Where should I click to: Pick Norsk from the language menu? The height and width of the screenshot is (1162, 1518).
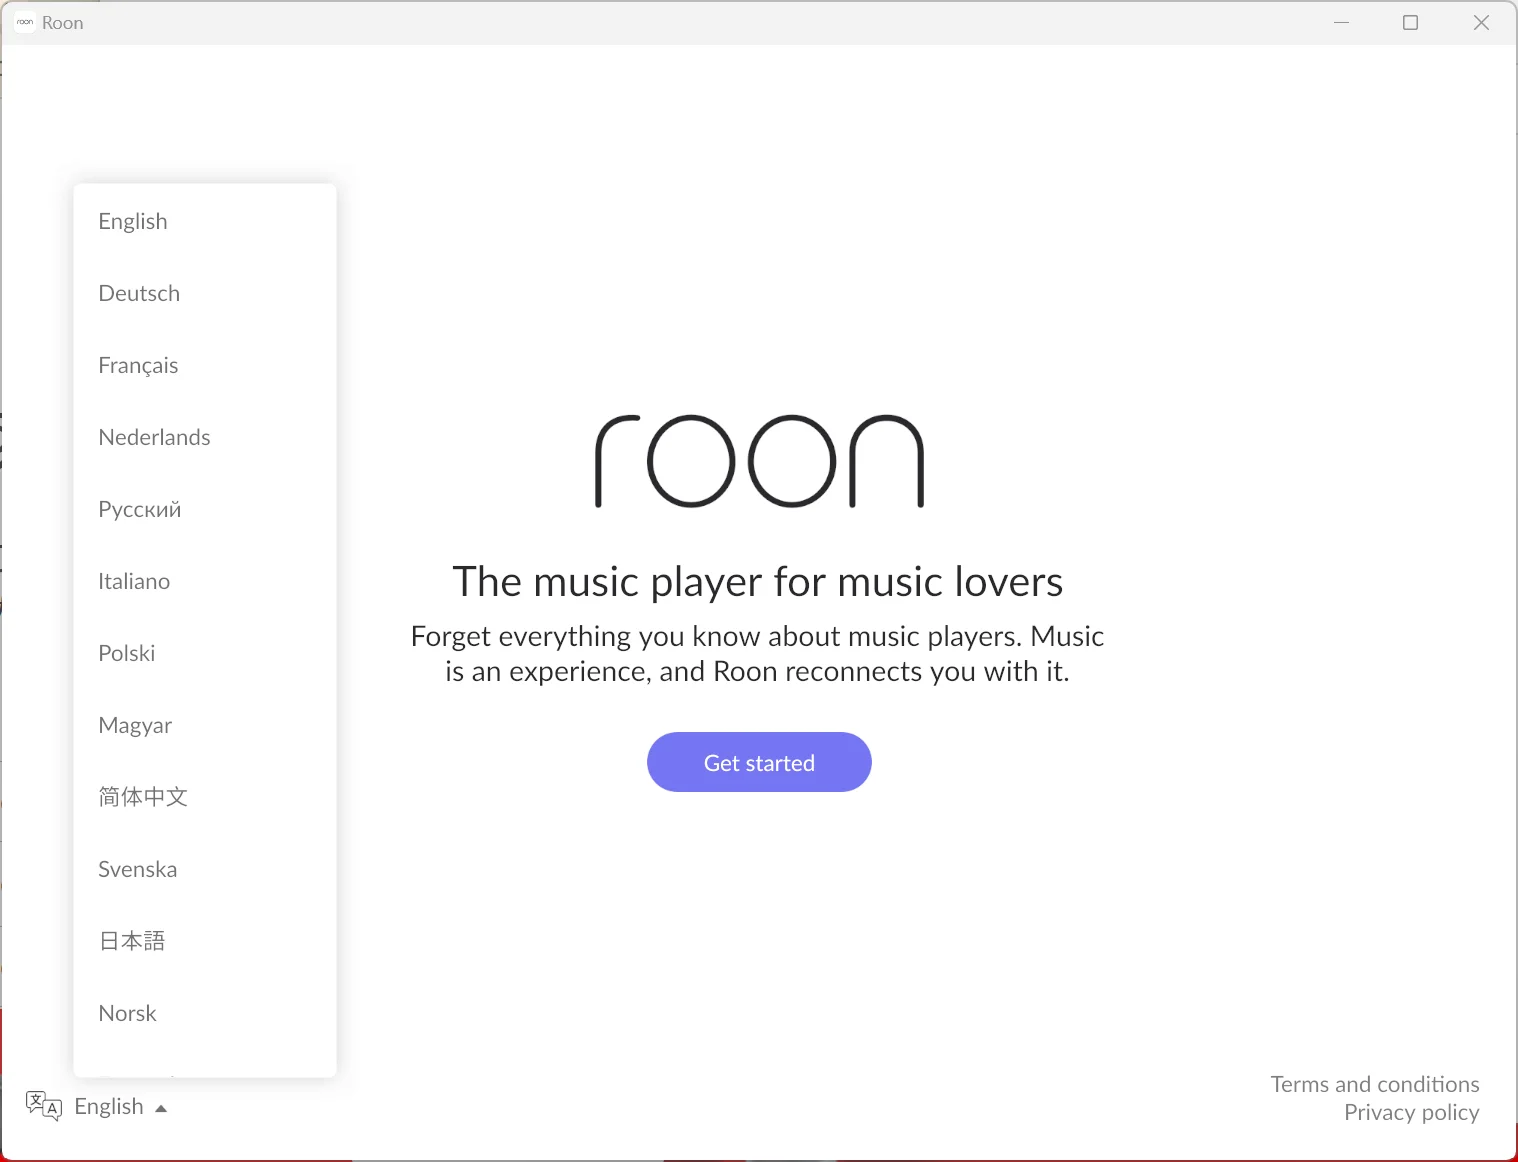coord(128,1013)
